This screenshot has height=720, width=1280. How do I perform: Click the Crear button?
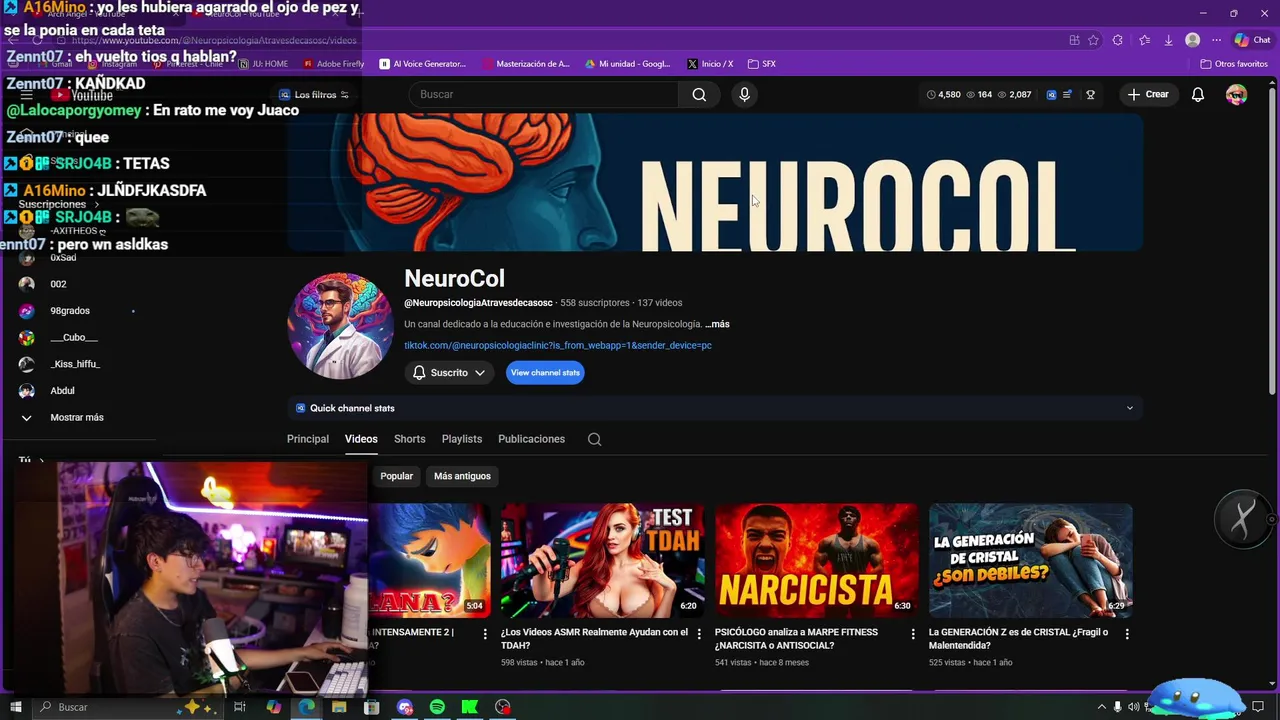pos(1148,94)
